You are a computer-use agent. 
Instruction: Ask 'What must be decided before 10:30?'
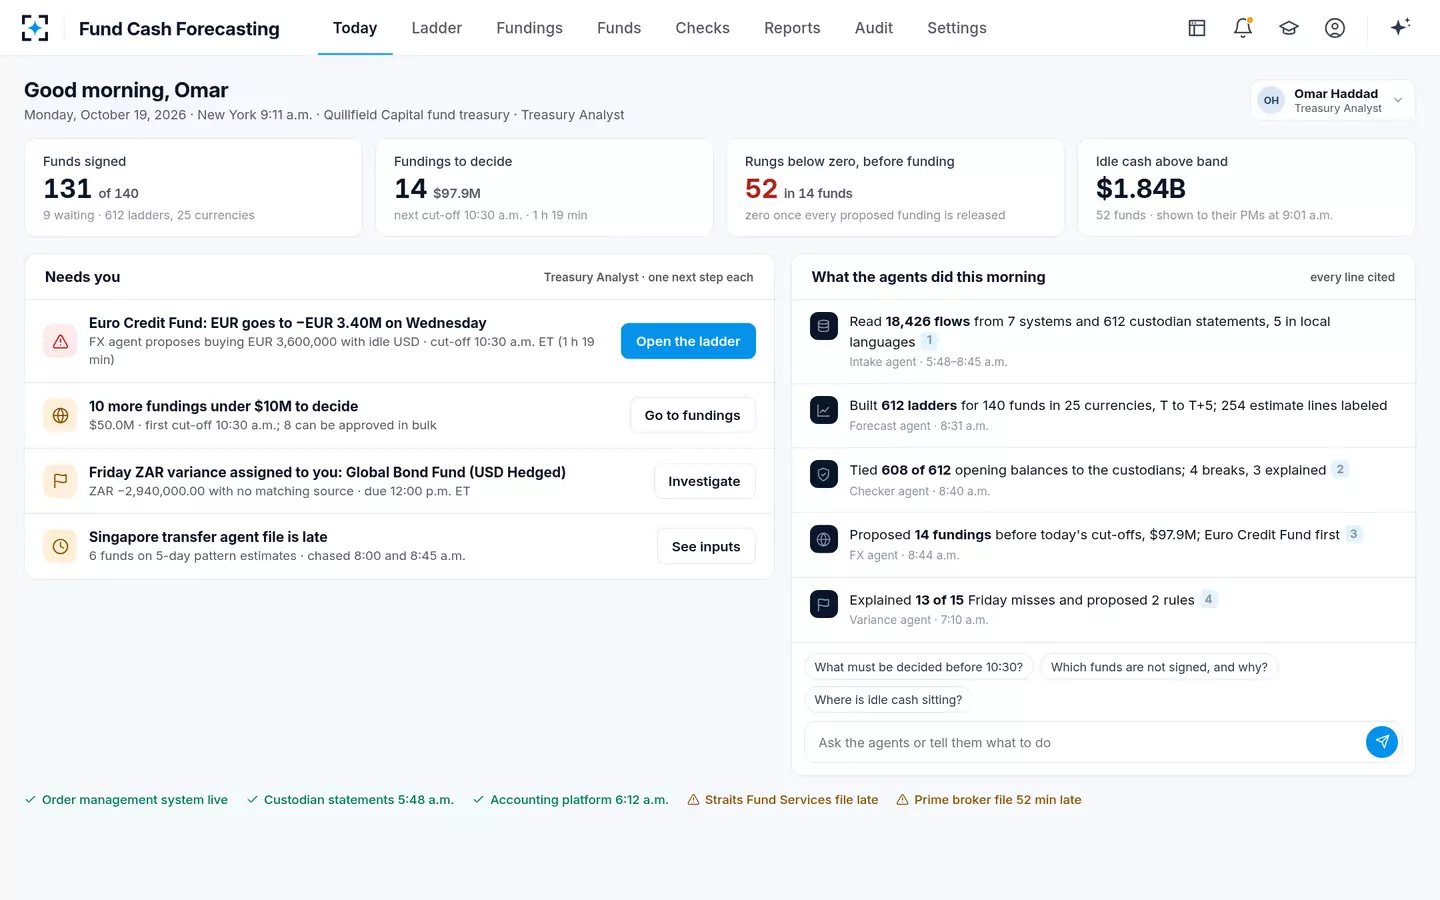click(919, 667)
